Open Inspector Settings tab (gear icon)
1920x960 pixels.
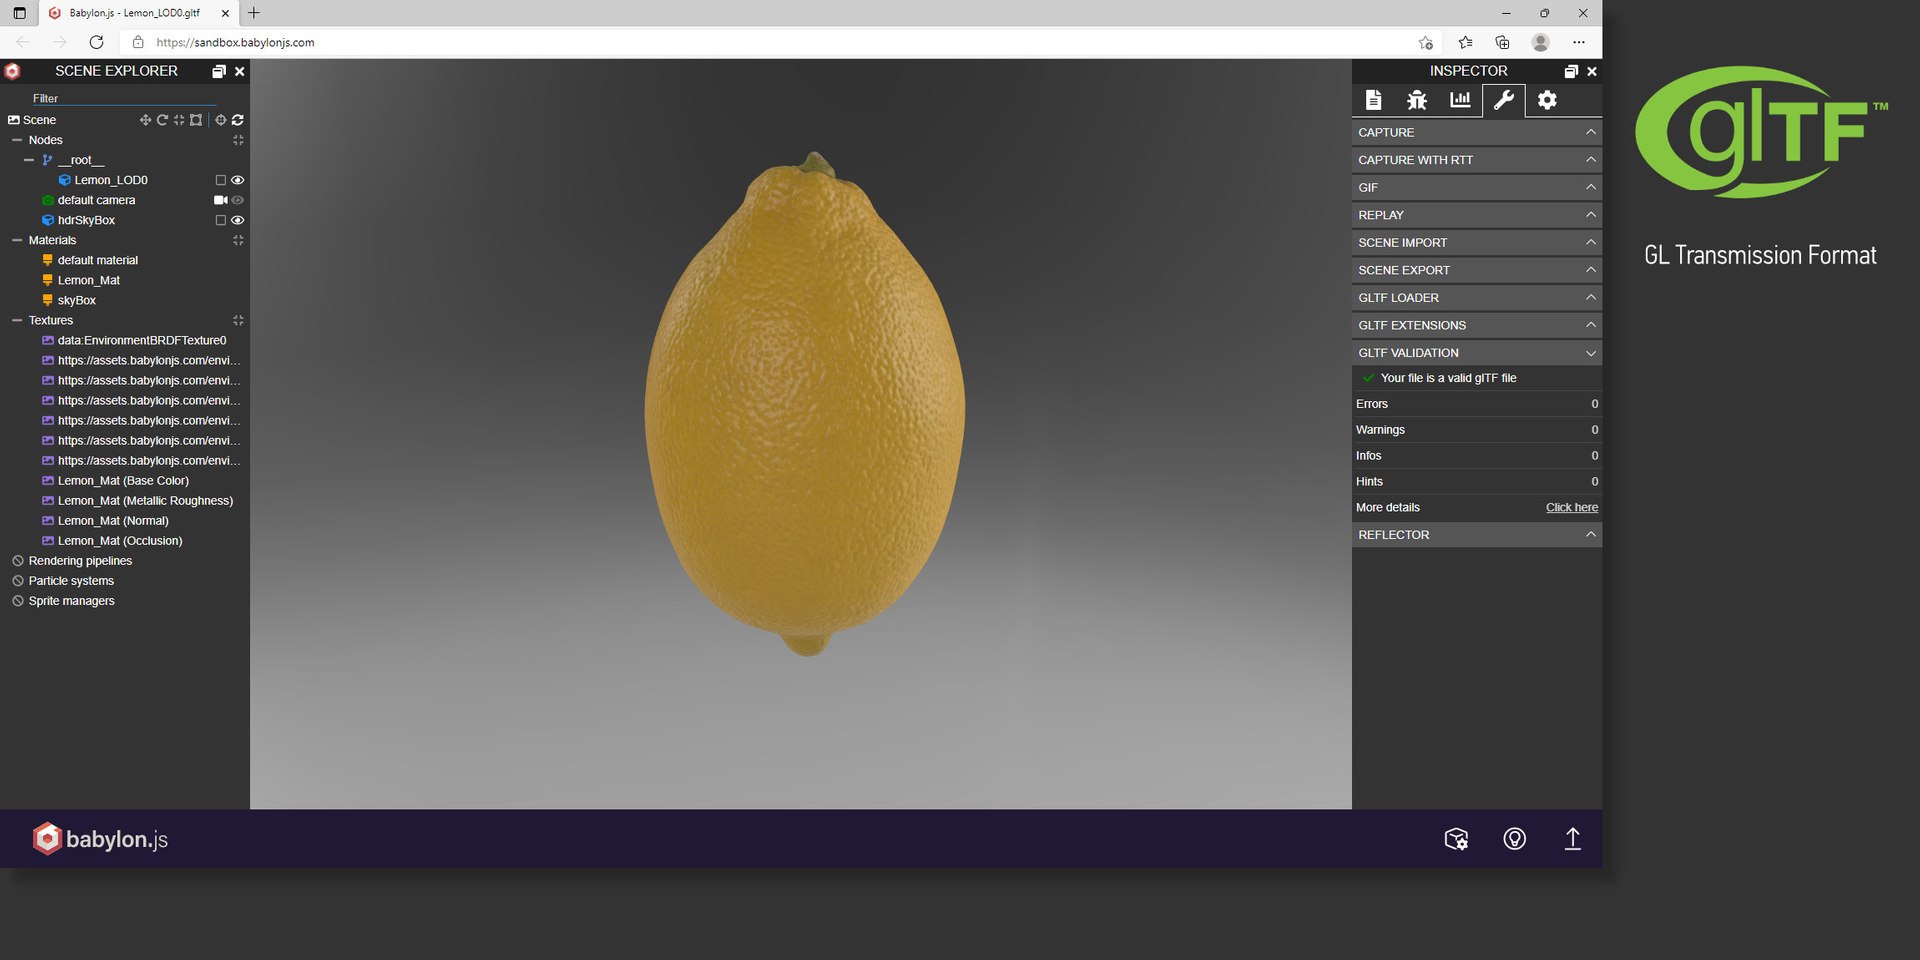[1547, 100]
